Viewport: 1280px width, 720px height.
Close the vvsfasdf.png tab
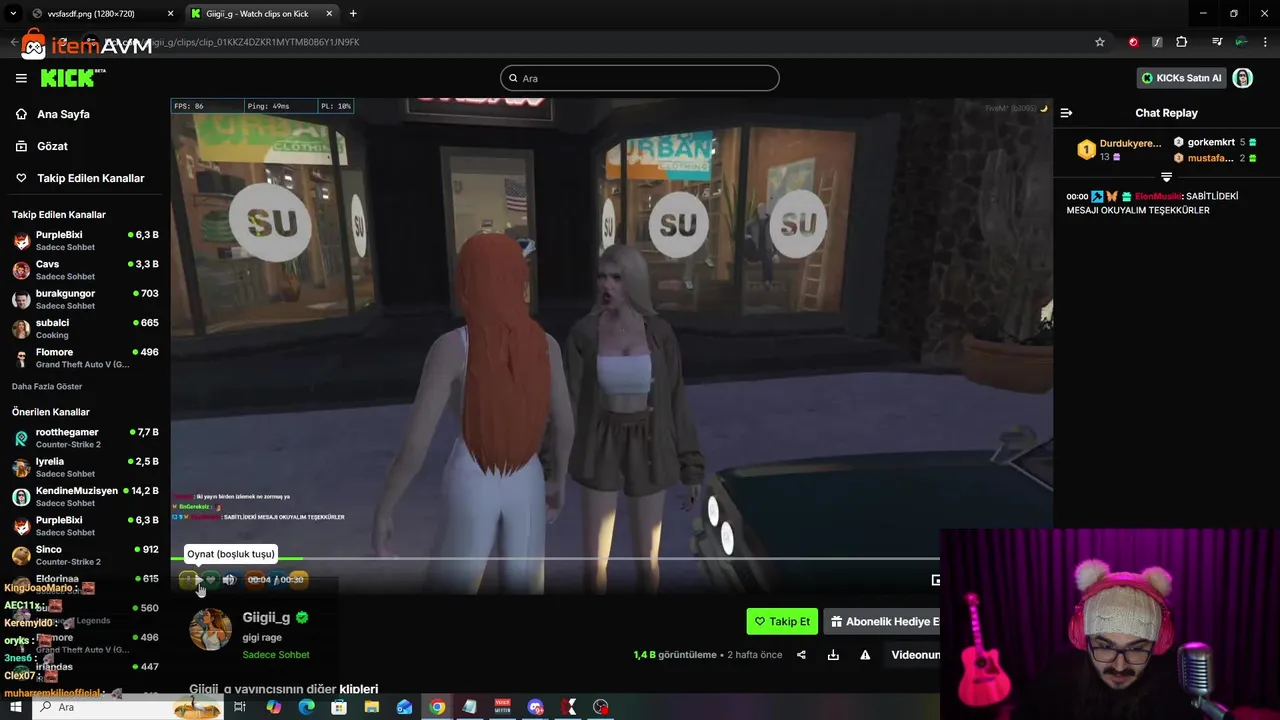pyautogui.click(x=170, y=14)
